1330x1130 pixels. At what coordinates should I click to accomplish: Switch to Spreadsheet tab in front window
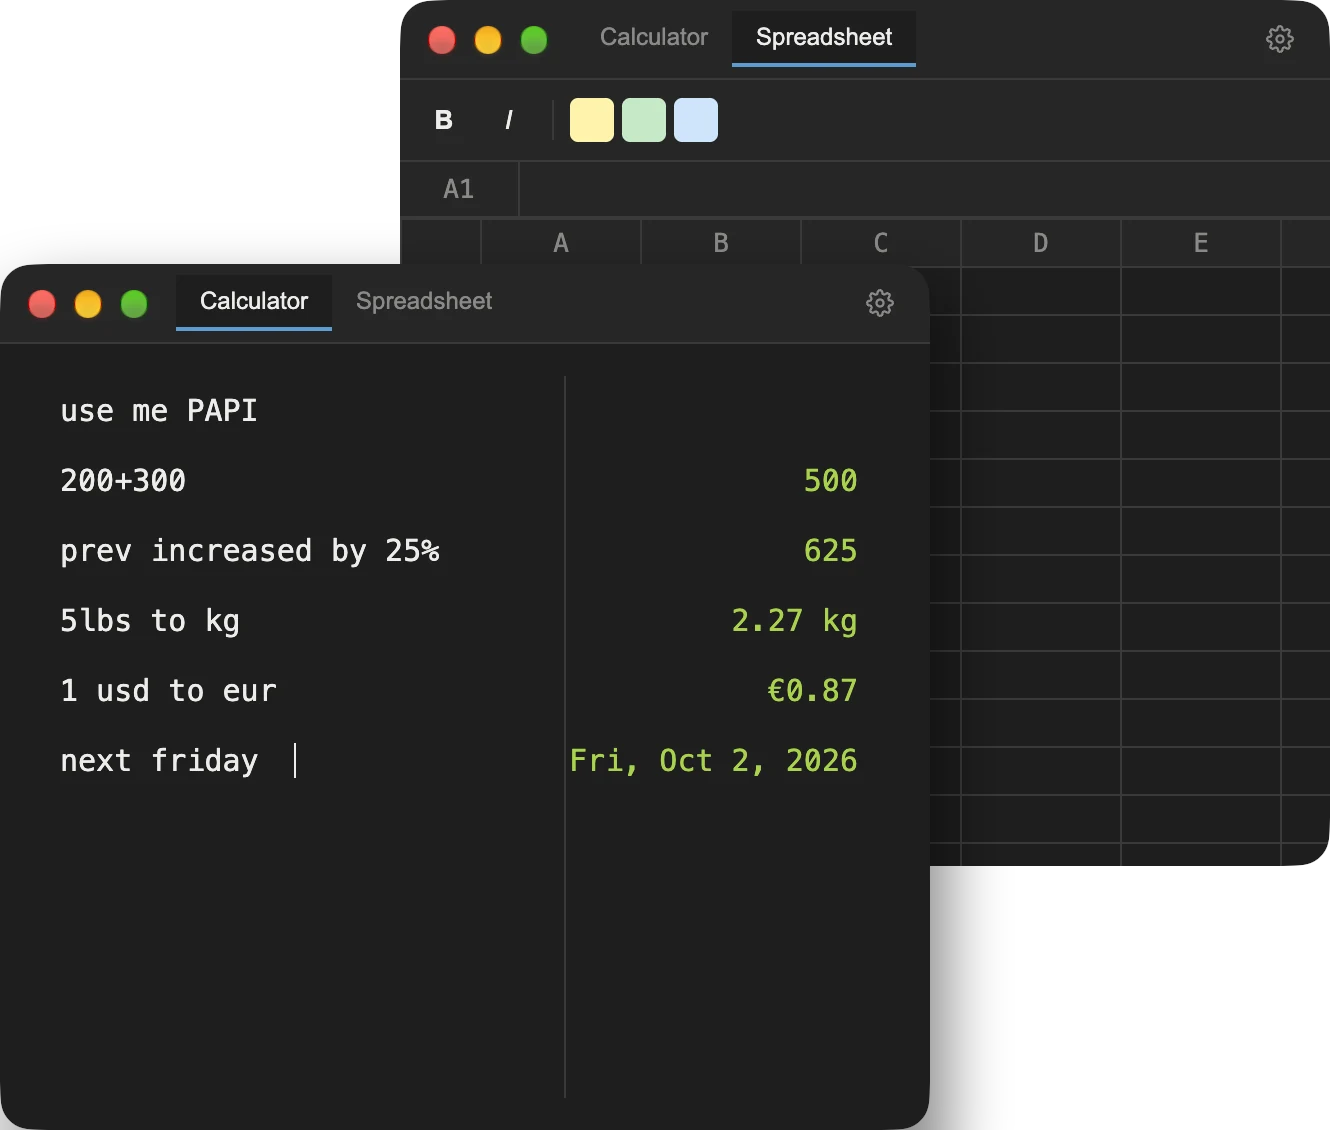[424, 301]
